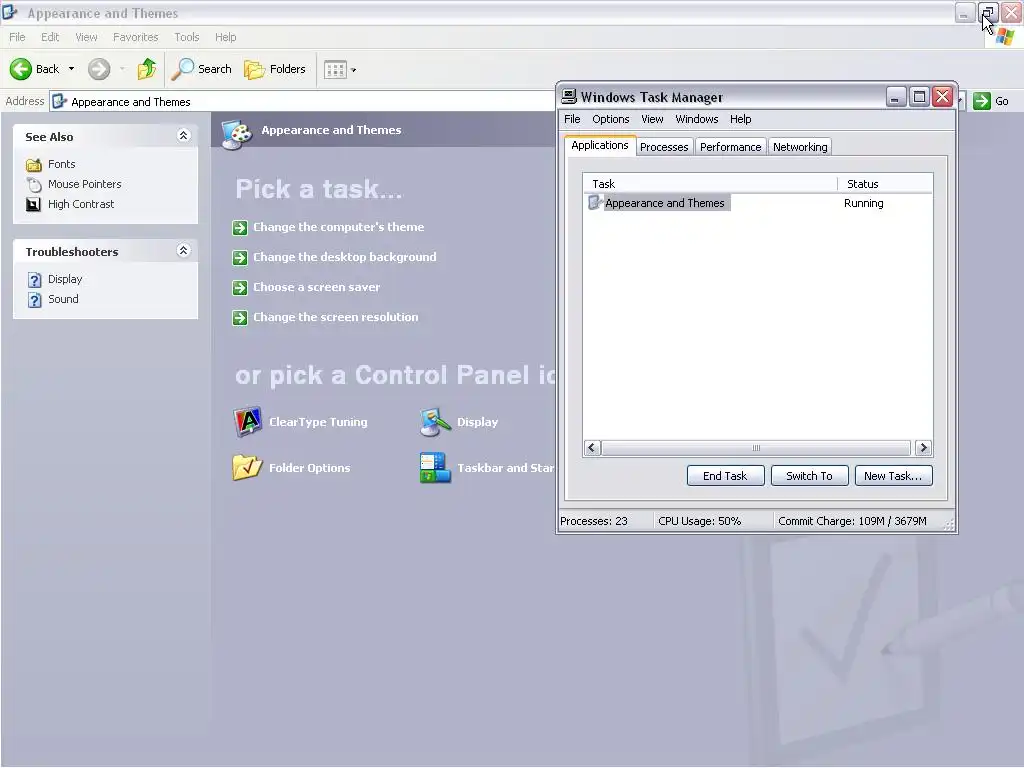Click the End Task button
1024x768 pixels.
click(x=725, y=476)
